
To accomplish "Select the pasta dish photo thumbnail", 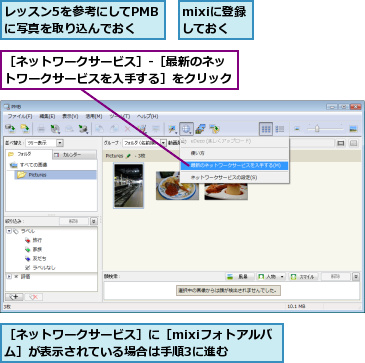I will coord(177,186).
